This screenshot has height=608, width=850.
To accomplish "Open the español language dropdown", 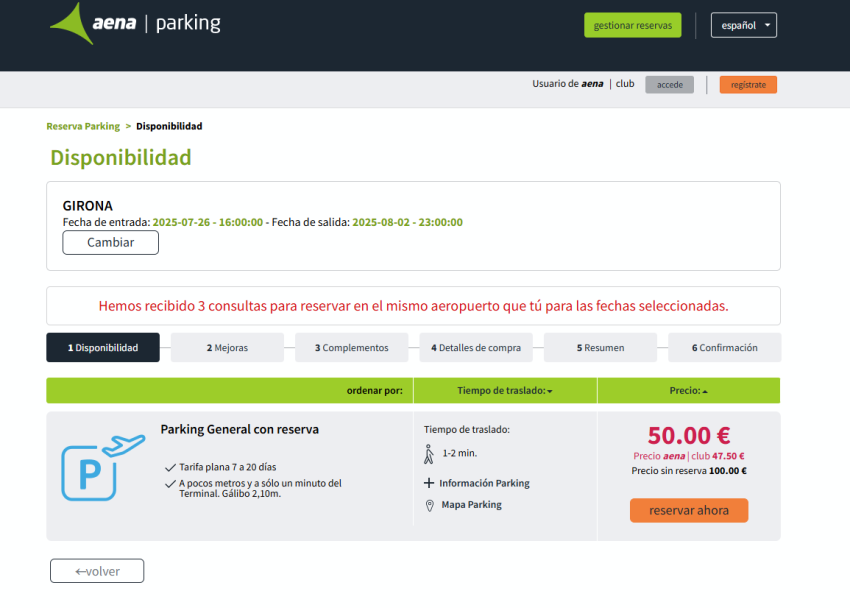I will pyautogui.click(x=744, y=25).
